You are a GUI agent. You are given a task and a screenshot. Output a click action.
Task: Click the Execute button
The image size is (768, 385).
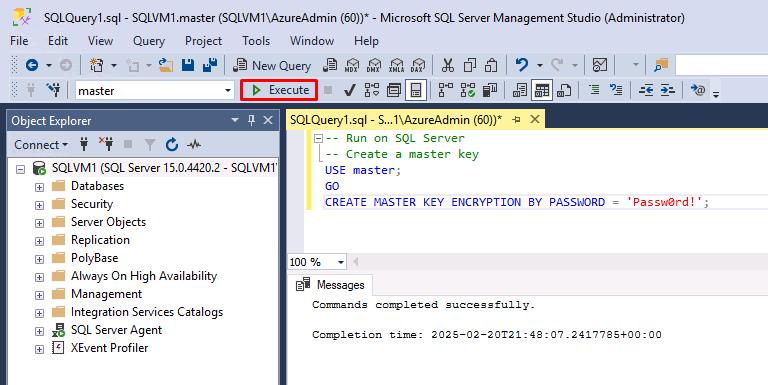(279, 90)
